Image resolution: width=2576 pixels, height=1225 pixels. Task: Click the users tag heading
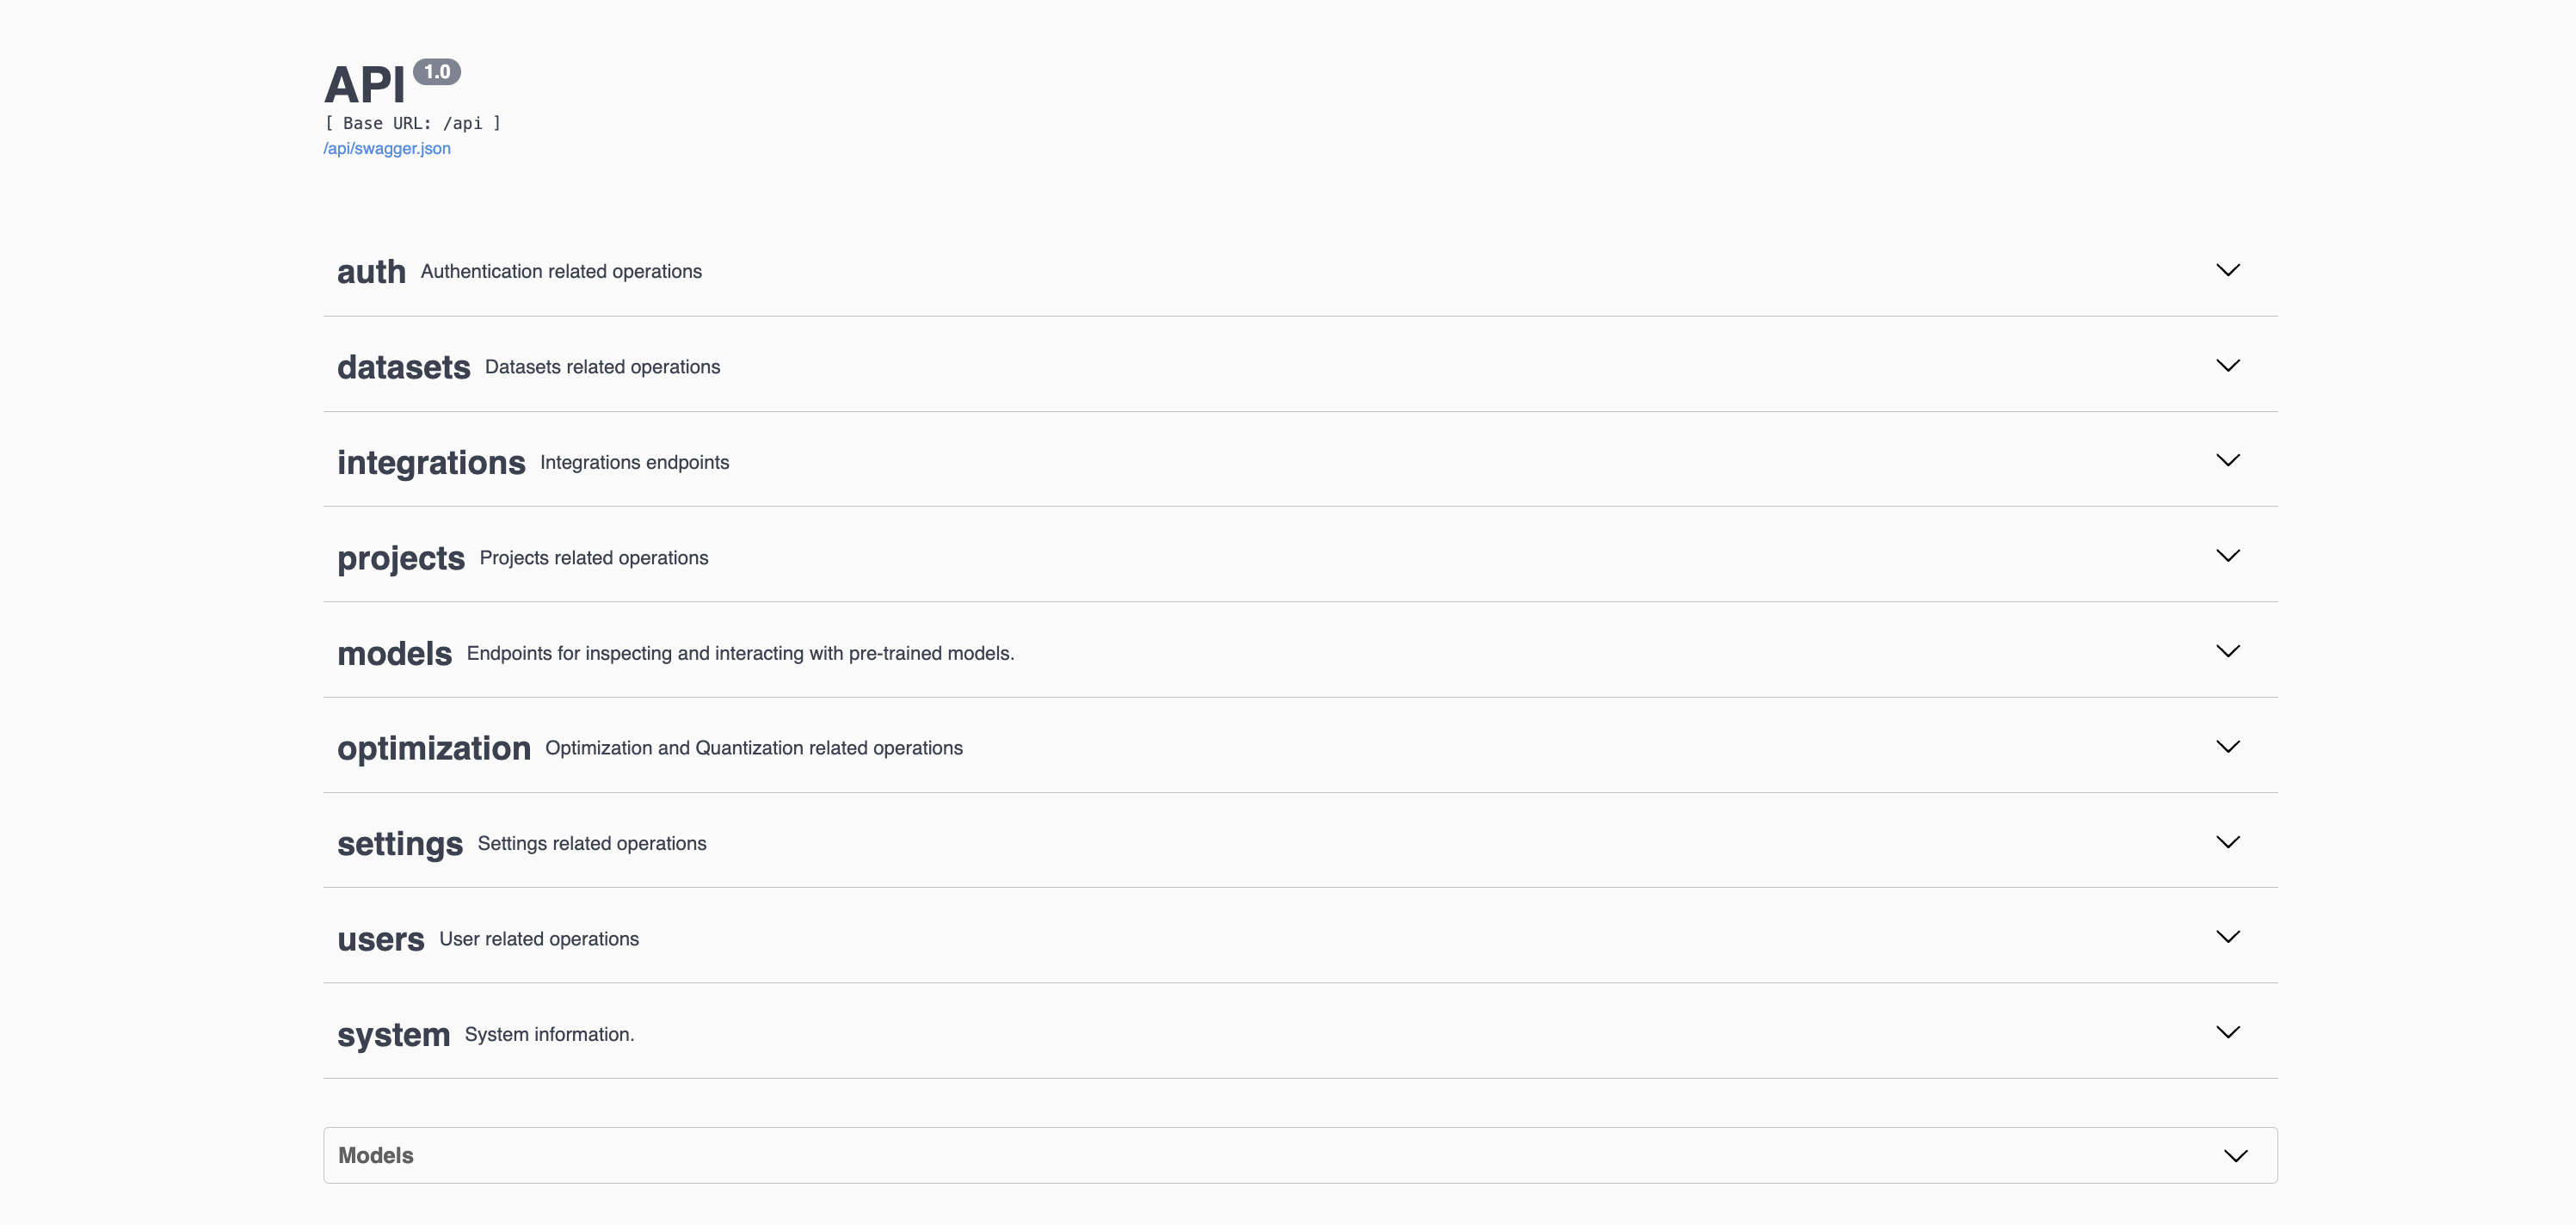381,940
